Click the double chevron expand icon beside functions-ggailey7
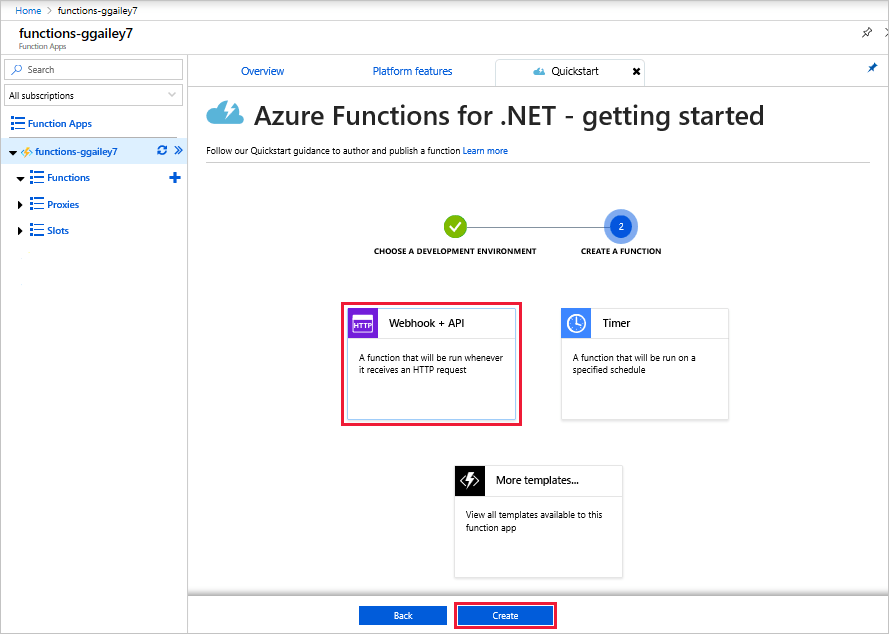The width and height of the screenshot is (889, 634). [x=178, y=150]
